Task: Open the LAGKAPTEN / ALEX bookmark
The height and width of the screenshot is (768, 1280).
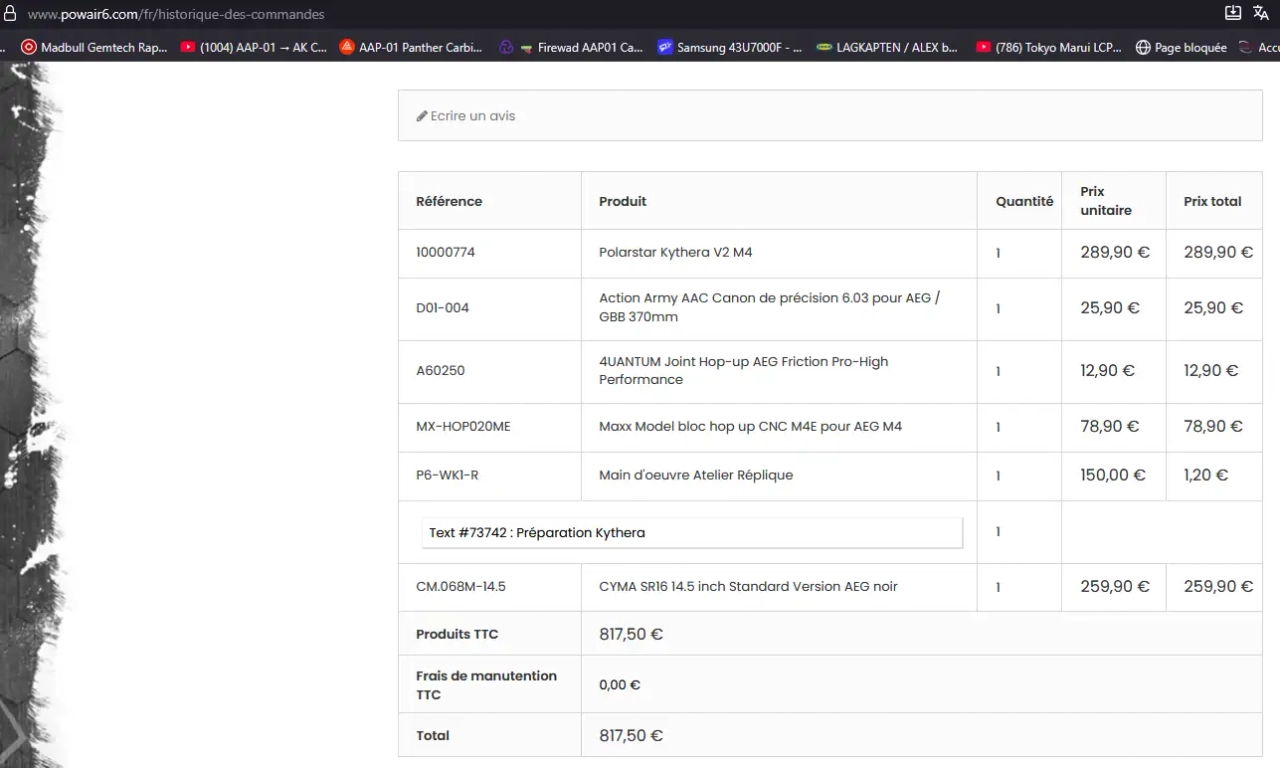Action: coord(887,47)
